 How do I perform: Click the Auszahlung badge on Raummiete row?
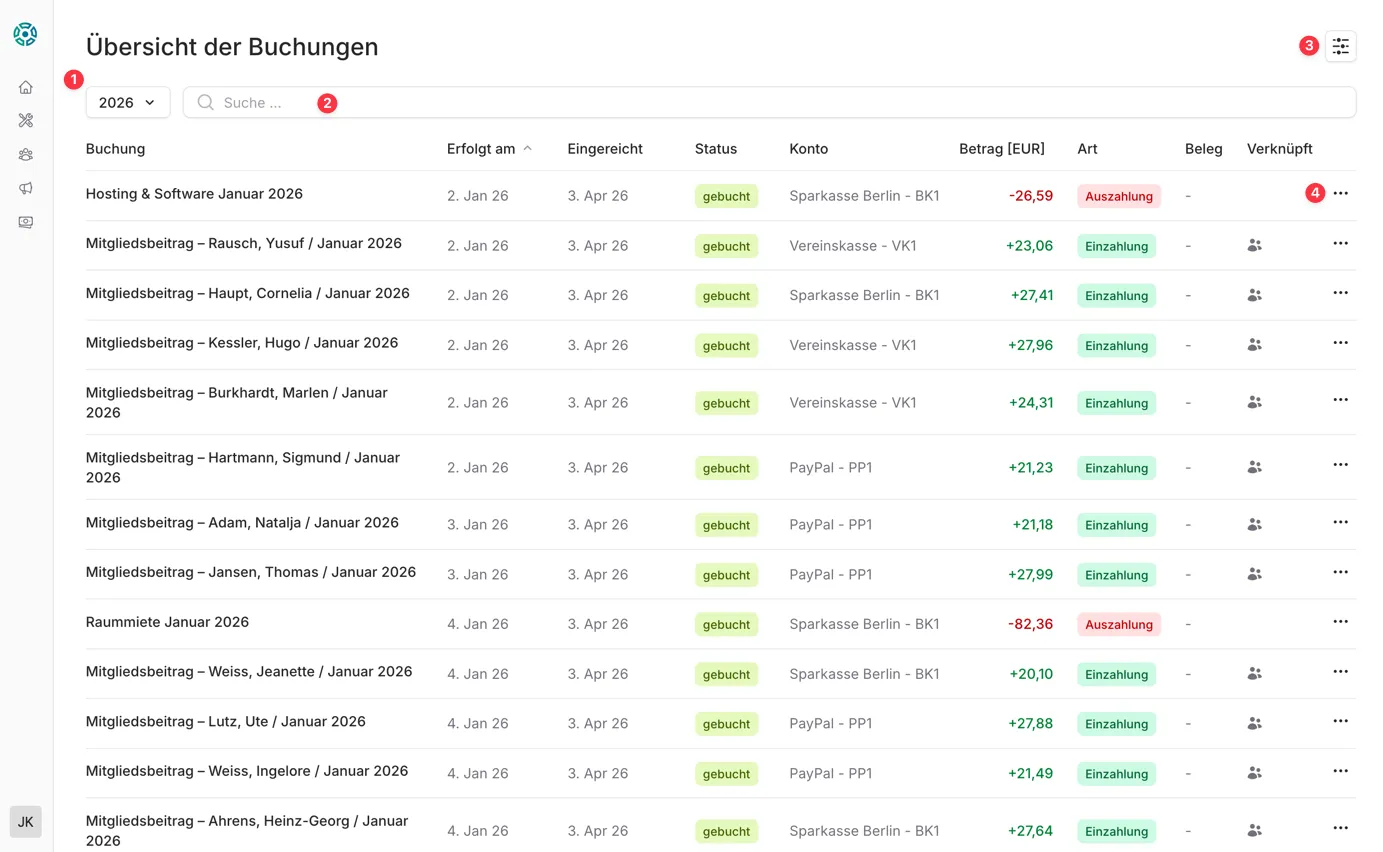coord(1118,625)
